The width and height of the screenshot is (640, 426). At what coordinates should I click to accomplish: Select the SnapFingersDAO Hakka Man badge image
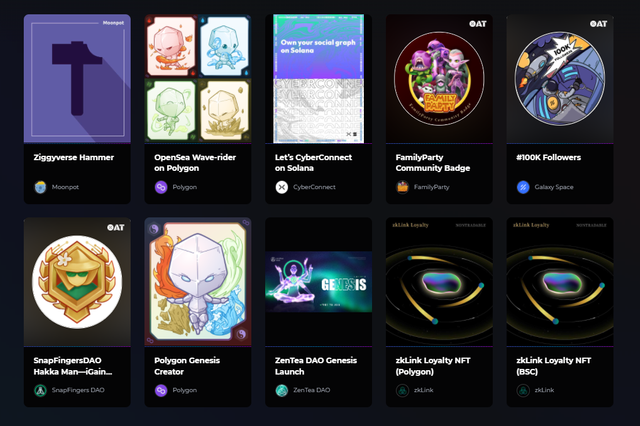[x=77, y=282]
